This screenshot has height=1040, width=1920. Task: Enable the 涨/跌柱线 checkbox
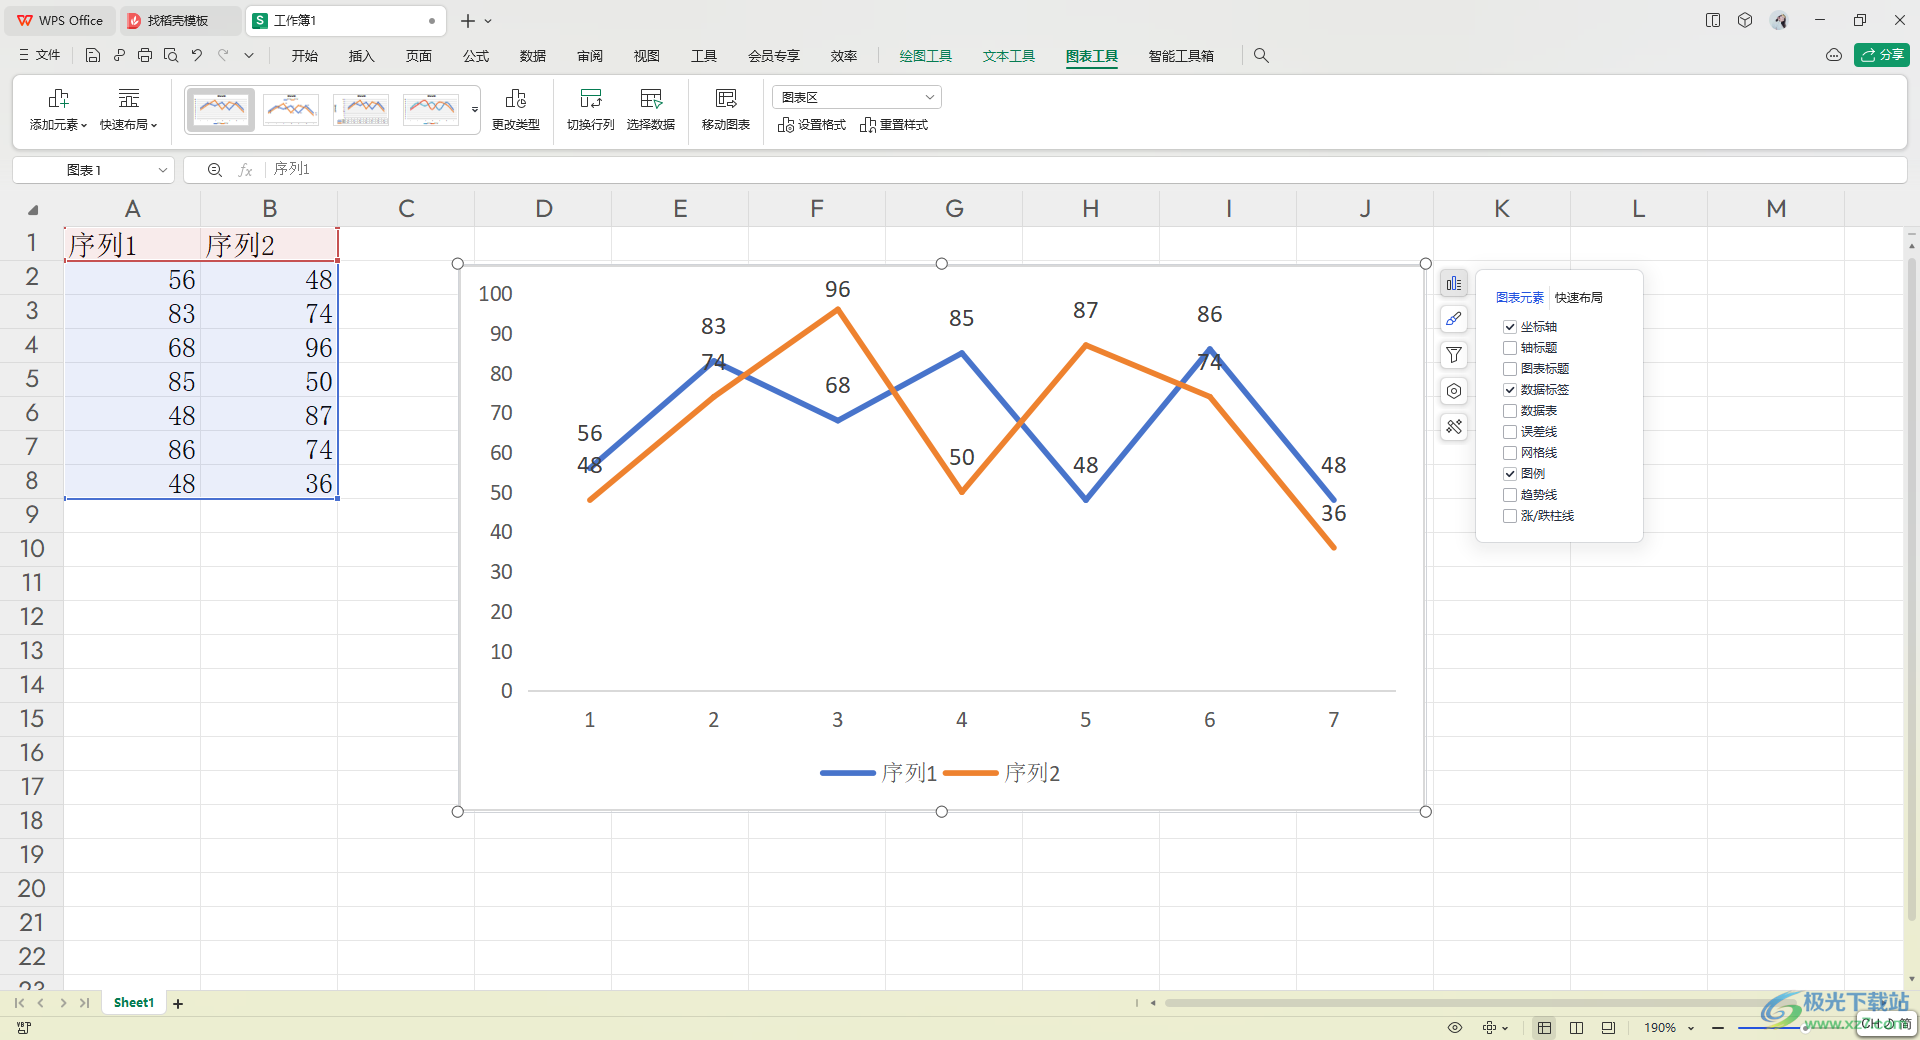1510,516
